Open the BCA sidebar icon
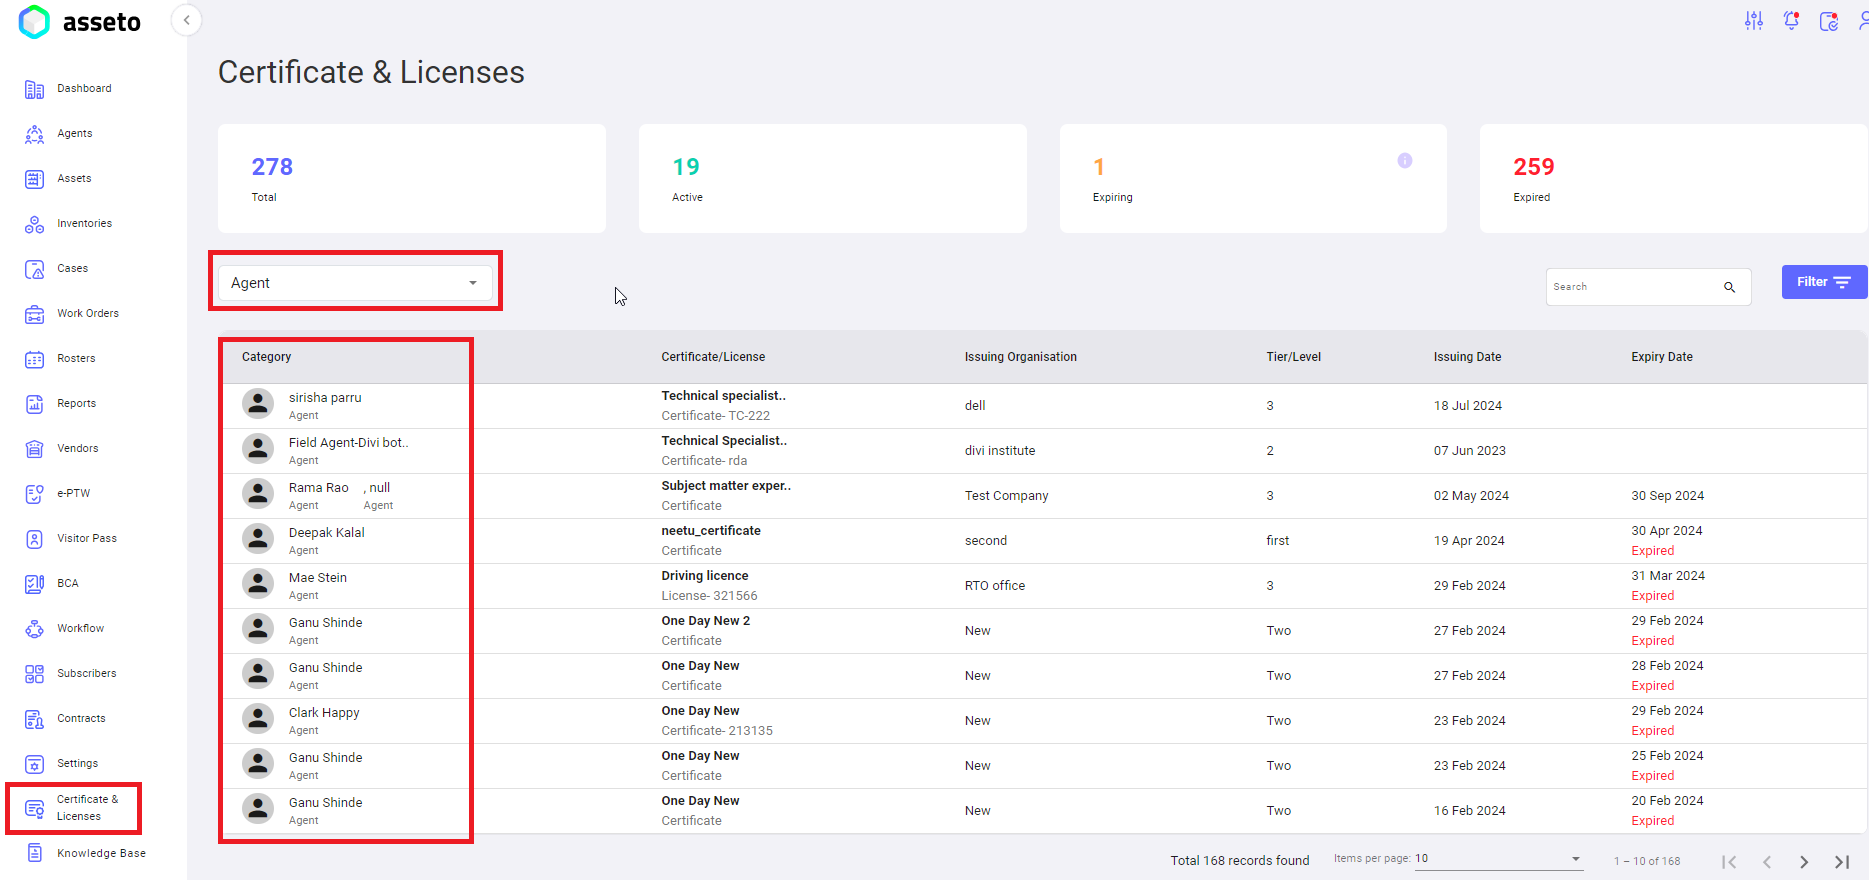1869x880 pixels. coord(34,584)
